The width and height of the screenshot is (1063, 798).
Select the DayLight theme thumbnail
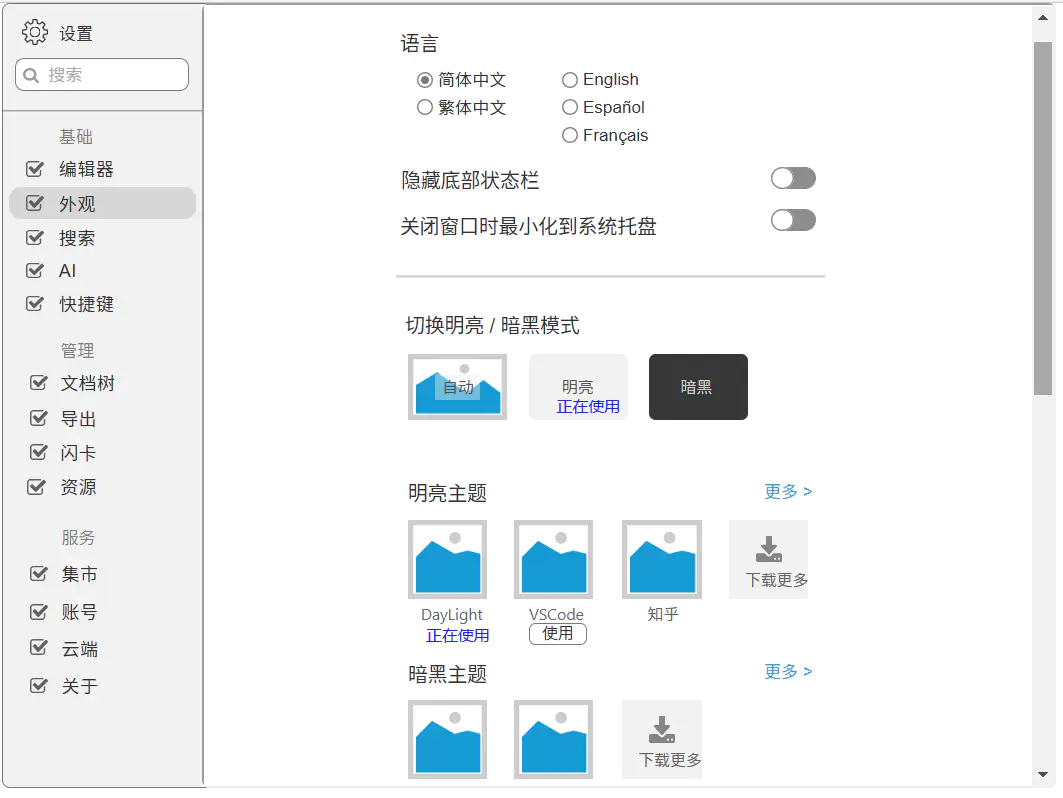(x=447, y=559)
